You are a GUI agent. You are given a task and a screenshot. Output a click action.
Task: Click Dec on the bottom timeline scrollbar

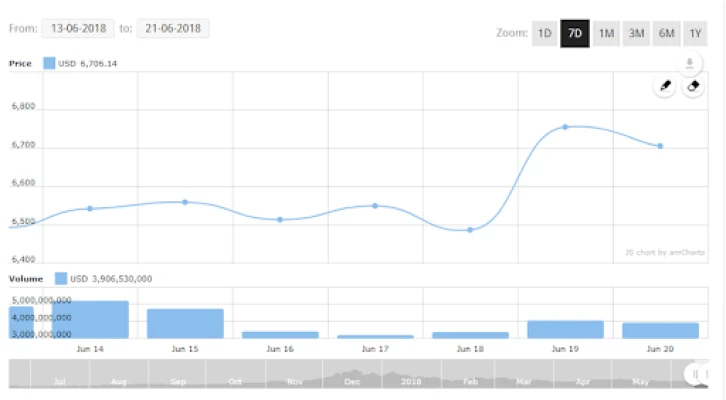pos(352,381)
